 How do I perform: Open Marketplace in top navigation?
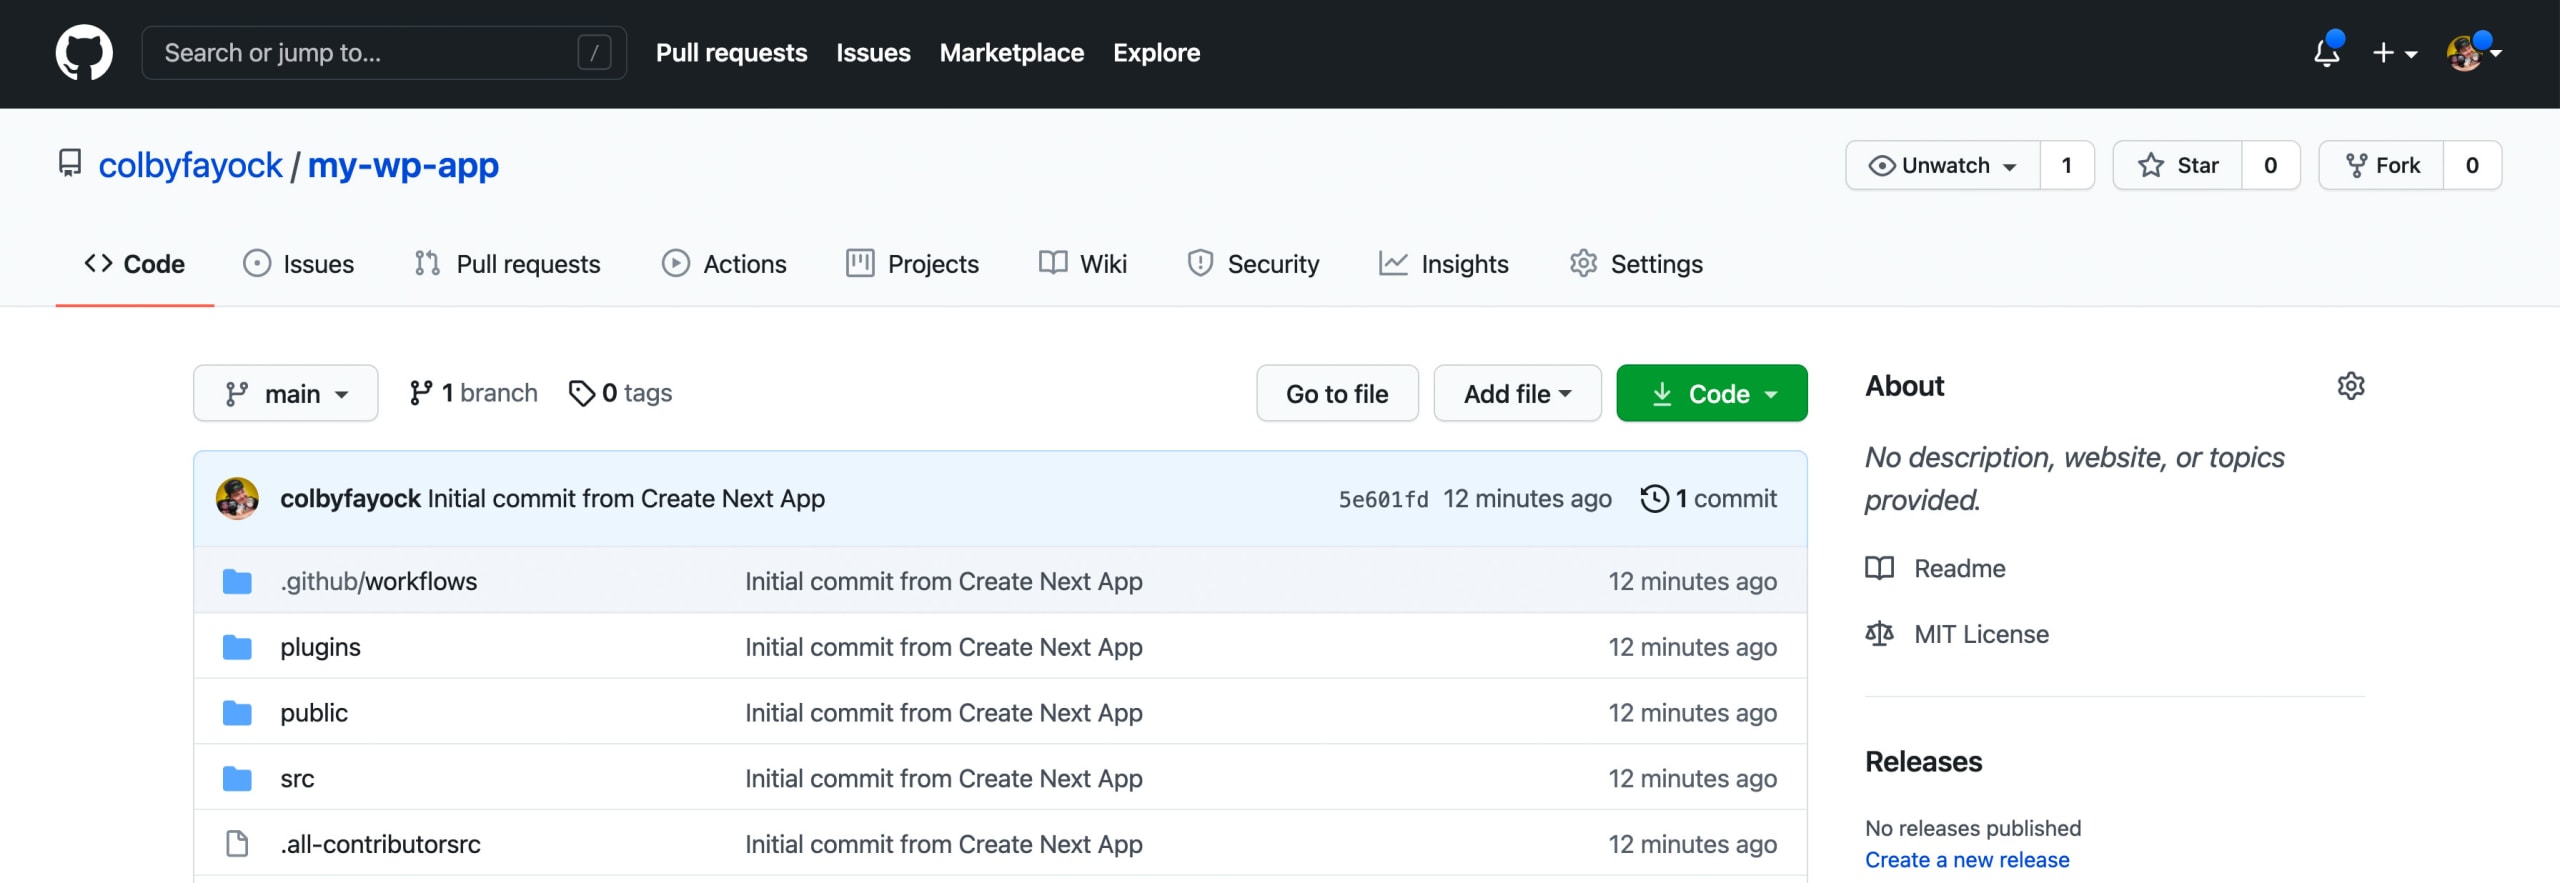point(1011,53)
